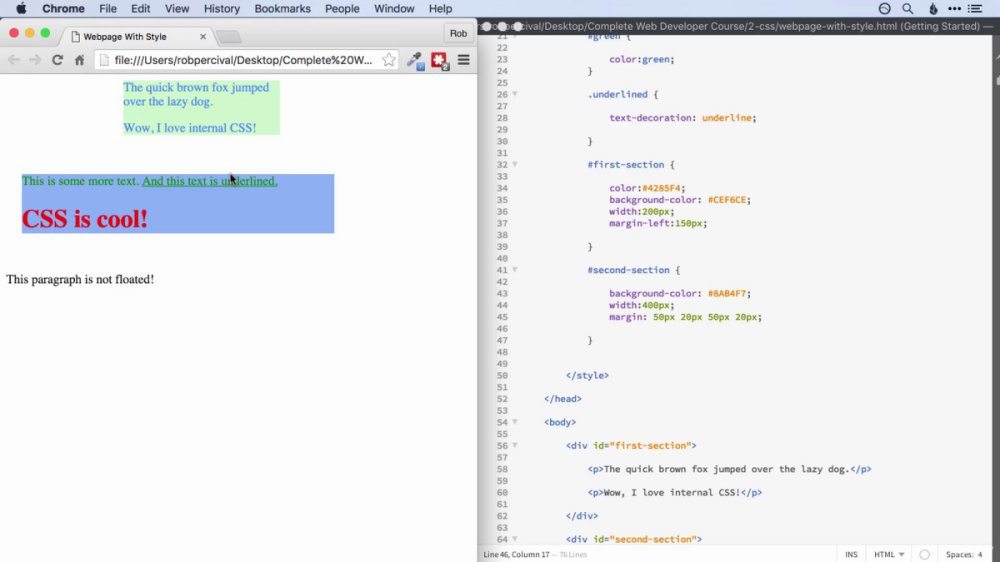This screenshot has width=1000, height=562.
Task: Click the #CEF6CE background color value
Action: tap(726, 200)
